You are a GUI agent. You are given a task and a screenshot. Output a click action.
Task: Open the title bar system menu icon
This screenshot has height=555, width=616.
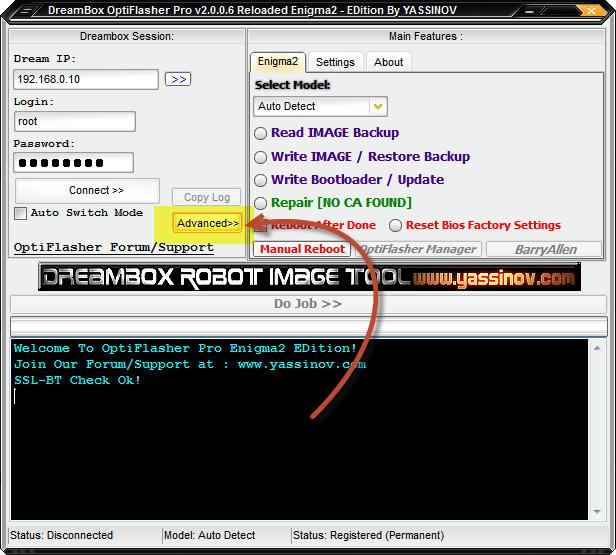[26, 11]
